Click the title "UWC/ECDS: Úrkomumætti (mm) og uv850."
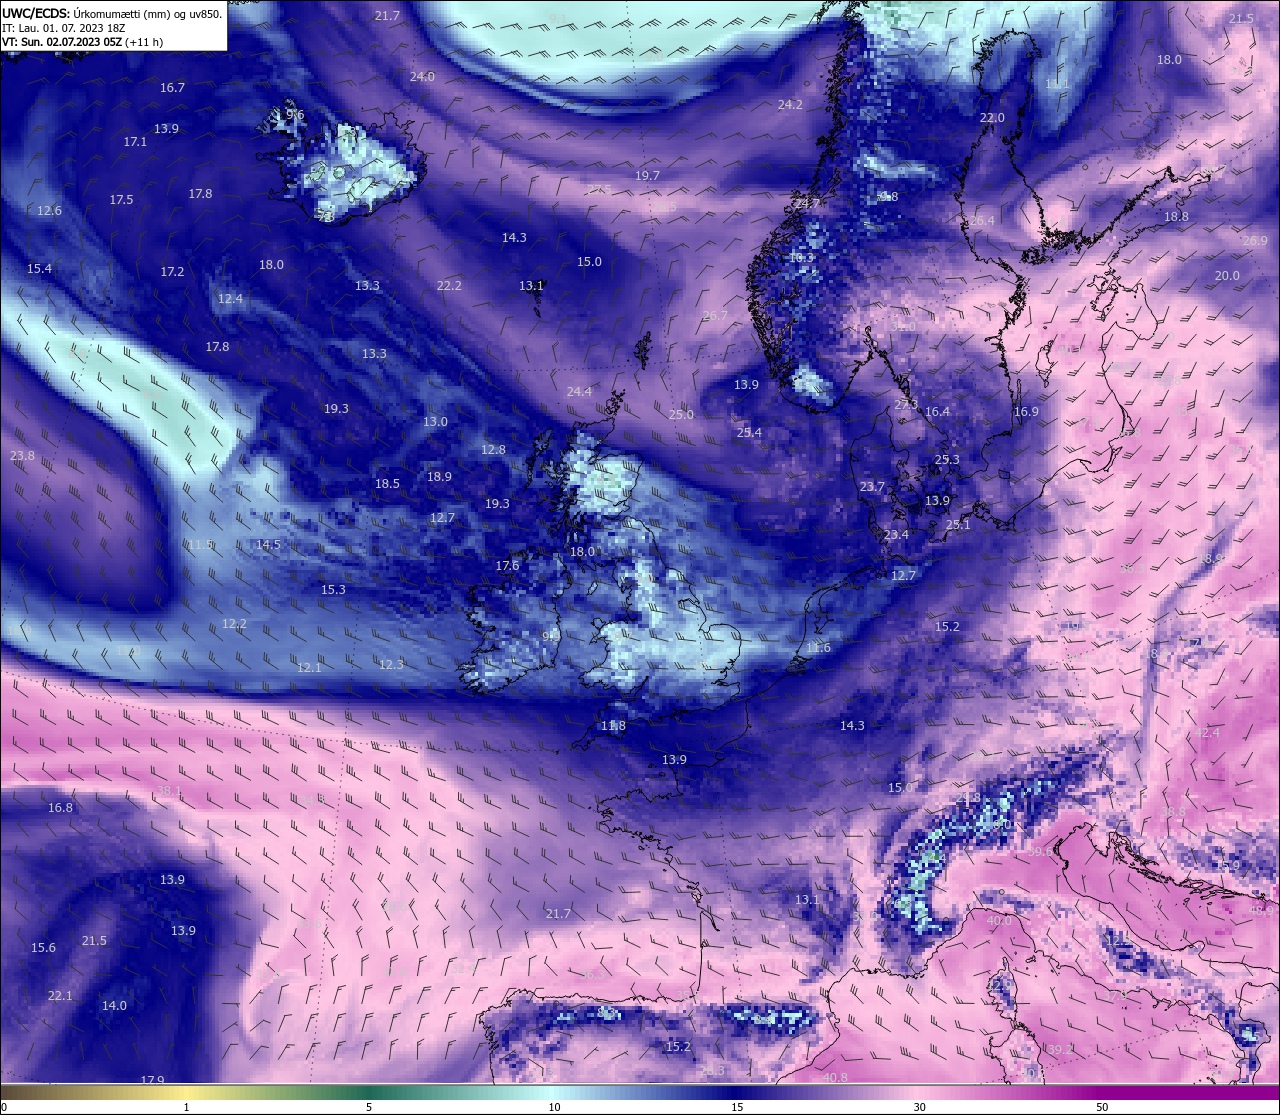 112,14
